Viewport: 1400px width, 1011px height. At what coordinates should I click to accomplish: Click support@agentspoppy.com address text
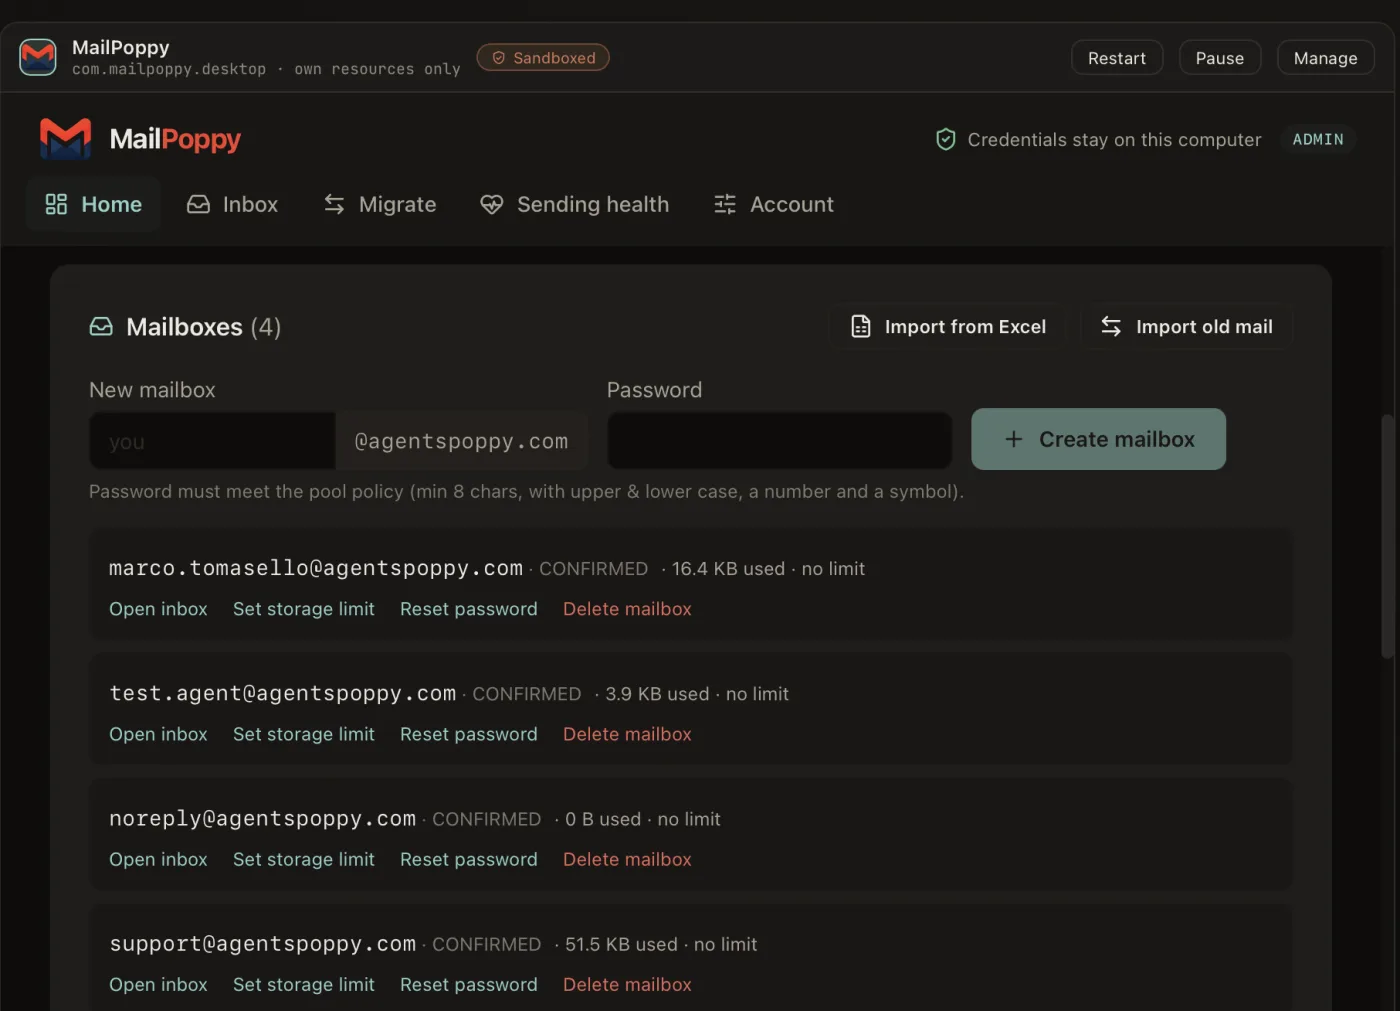262,943
